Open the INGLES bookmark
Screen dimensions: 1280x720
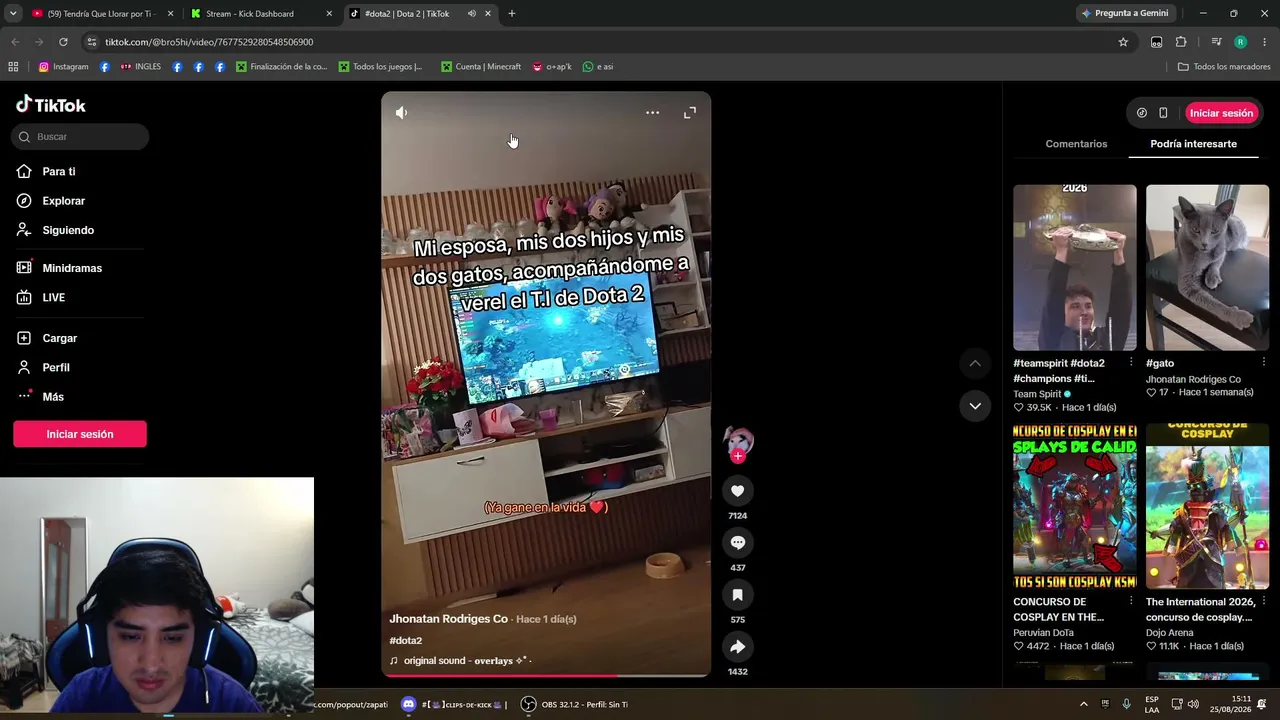coord(140,67)
